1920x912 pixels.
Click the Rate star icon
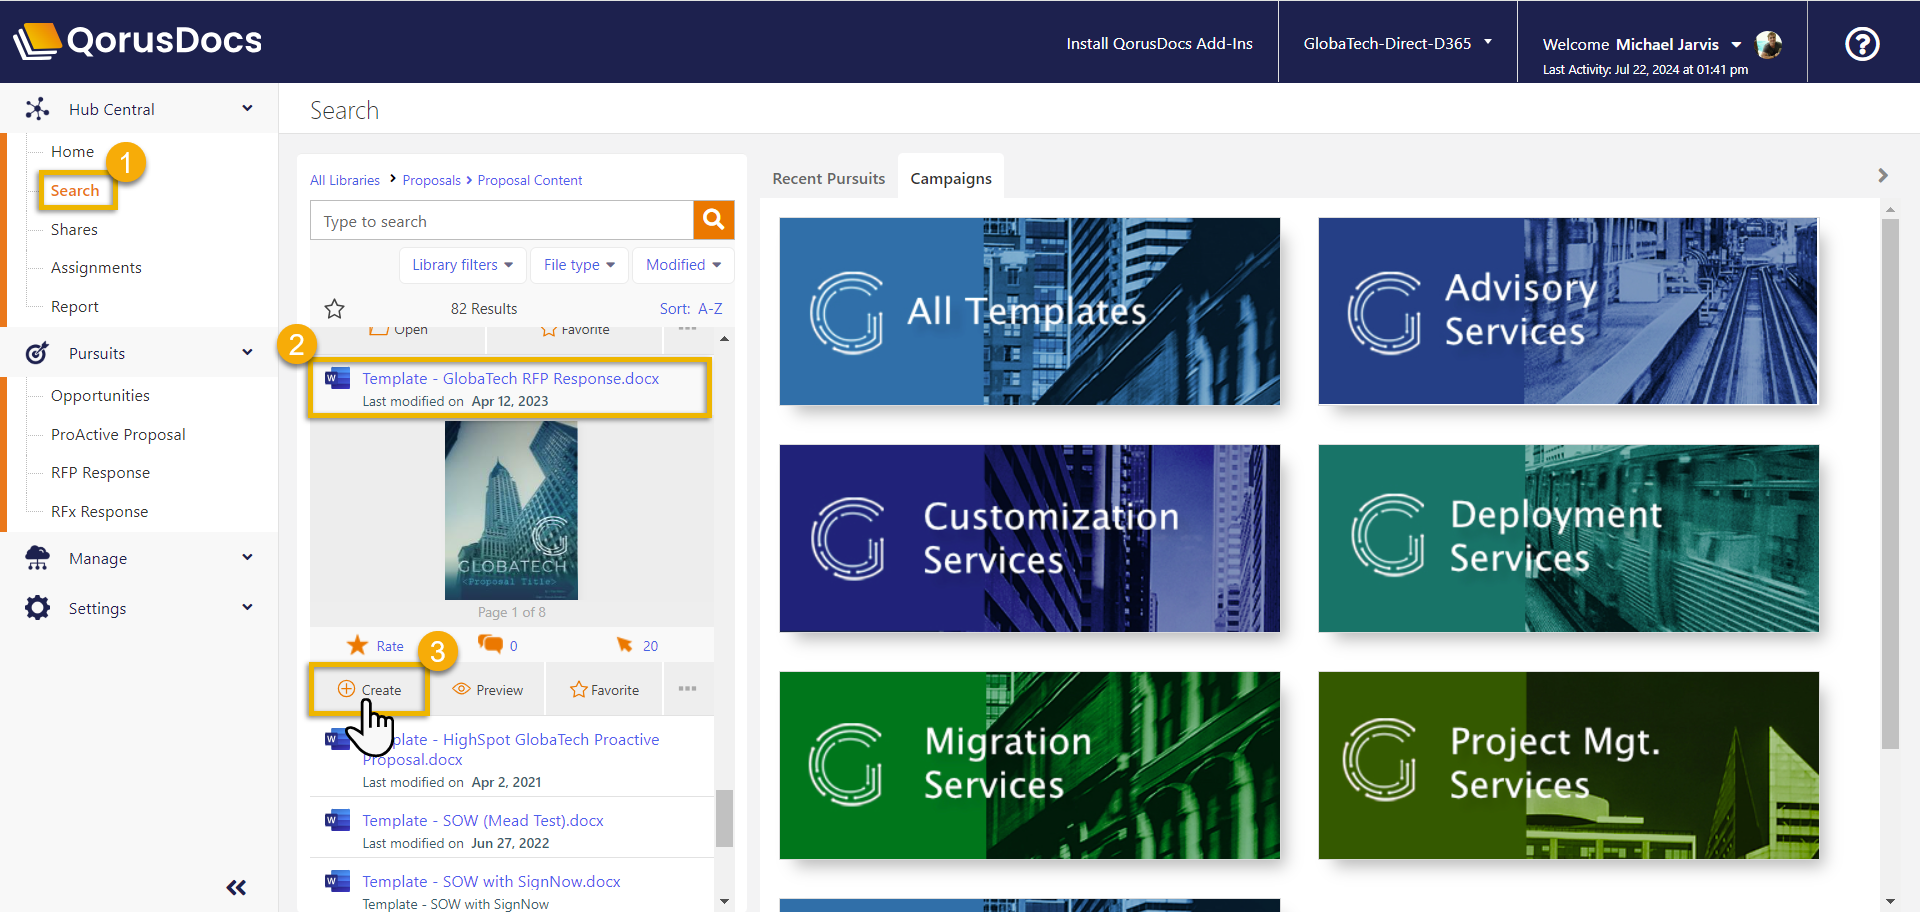coord(357,645)
